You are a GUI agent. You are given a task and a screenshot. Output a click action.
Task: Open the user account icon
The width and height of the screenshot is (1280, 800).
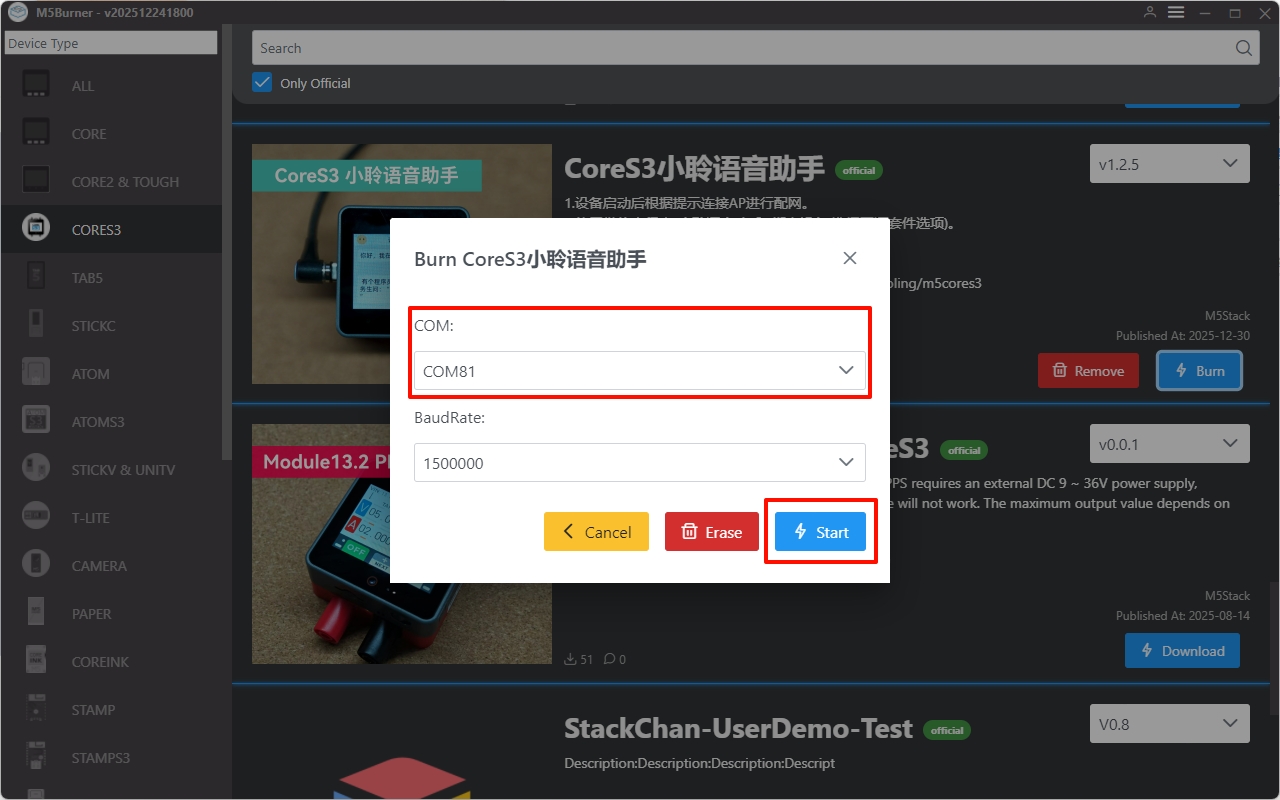tap(1150, 12)
